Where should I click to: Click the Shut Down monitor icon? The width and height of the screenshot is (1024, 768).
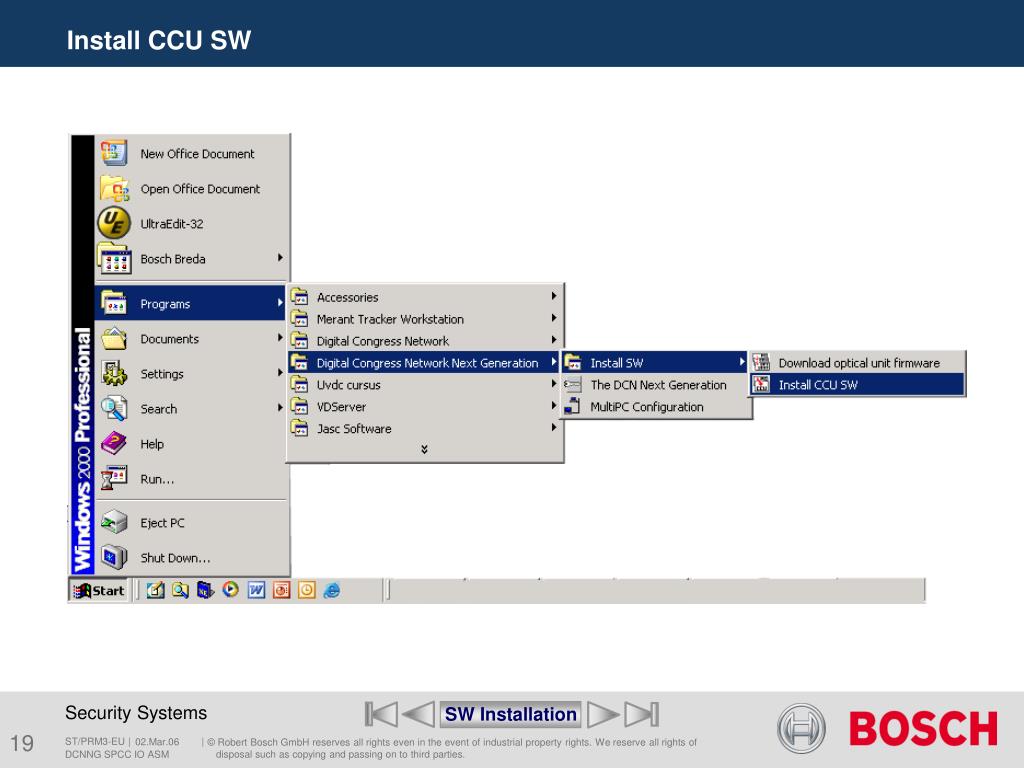point(114,557)
